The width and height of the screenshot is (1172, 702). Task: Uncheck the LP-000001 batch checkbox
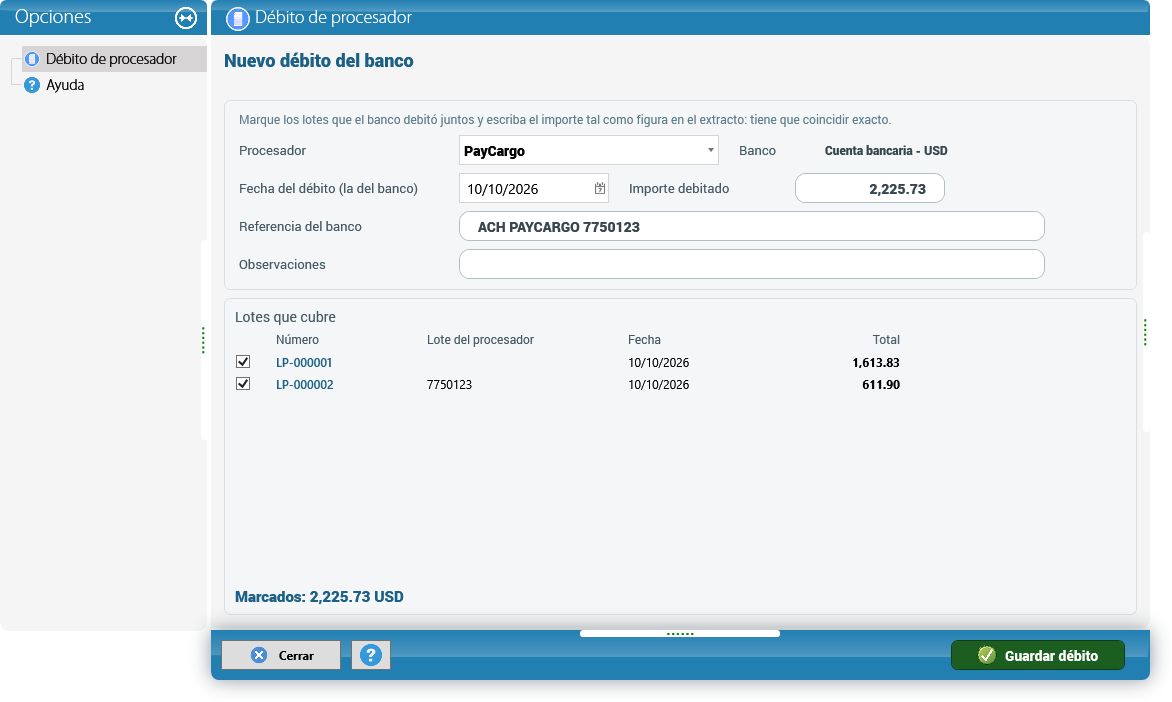(x=243, y=362)
